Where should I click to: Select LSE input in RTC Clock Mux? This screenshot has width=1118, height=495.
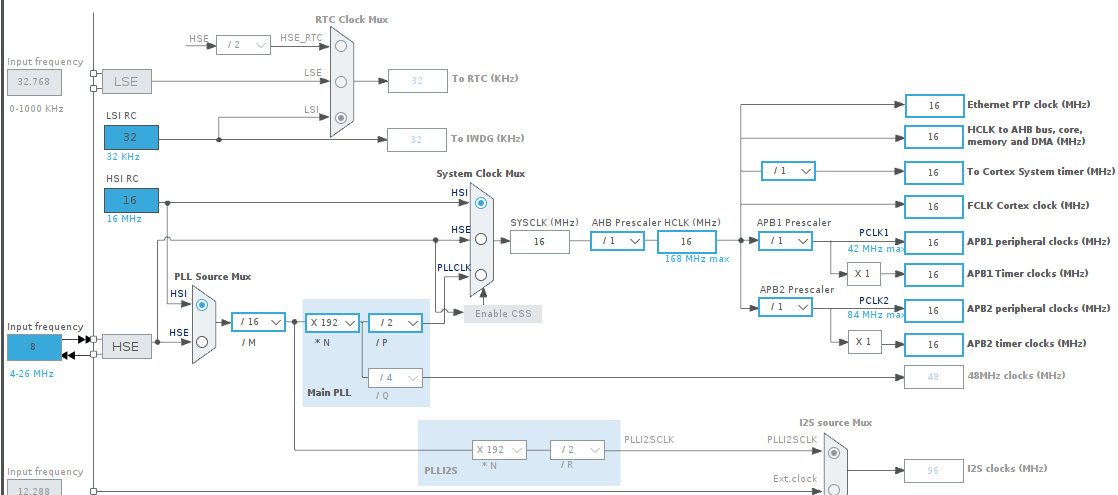342,81
